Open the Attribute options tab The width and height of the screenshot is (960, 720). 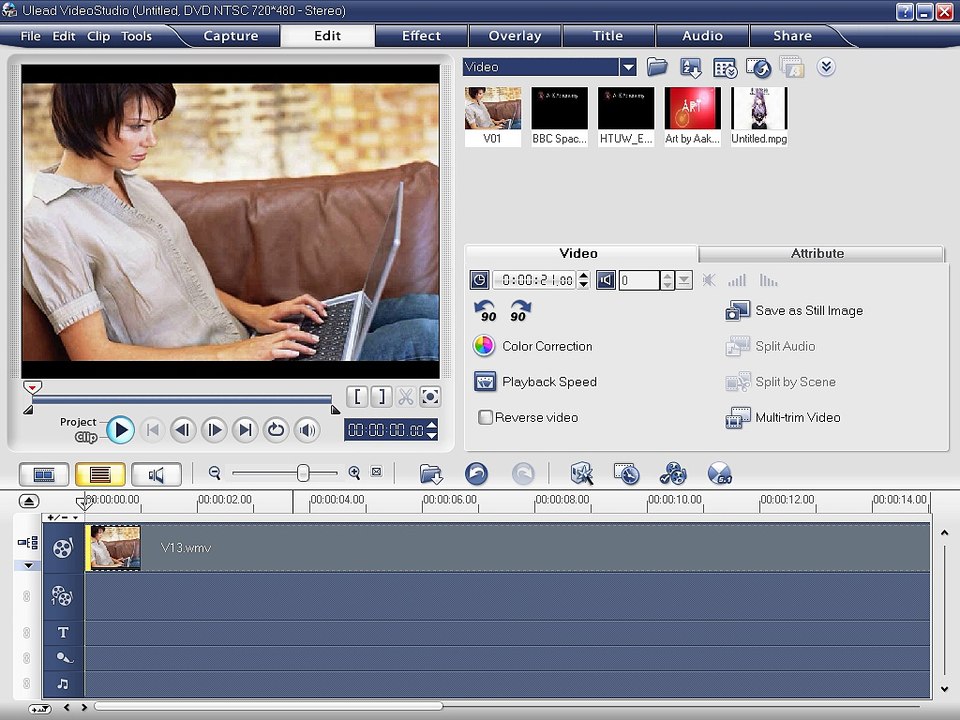(x=817, y=253)
